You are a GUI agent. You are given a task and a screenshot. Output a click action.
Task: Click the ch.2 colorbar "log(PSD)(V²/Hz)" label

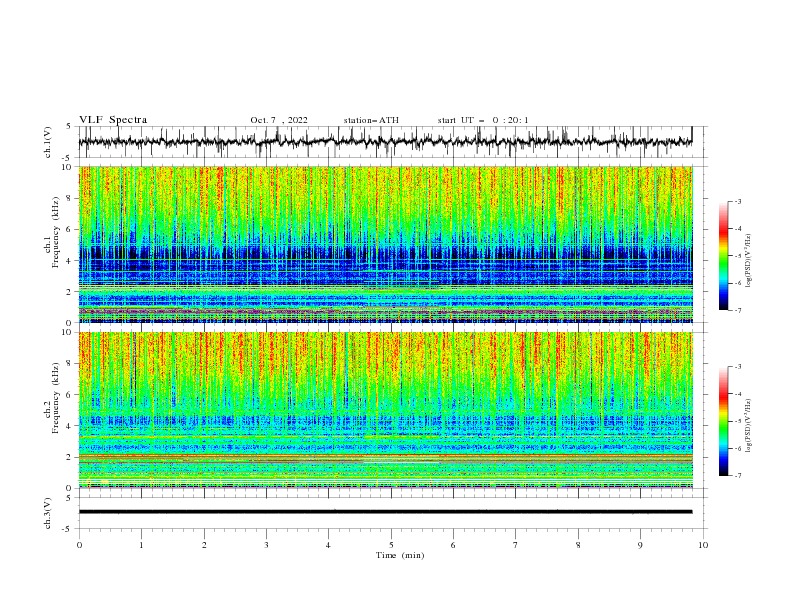pos(748,426)
